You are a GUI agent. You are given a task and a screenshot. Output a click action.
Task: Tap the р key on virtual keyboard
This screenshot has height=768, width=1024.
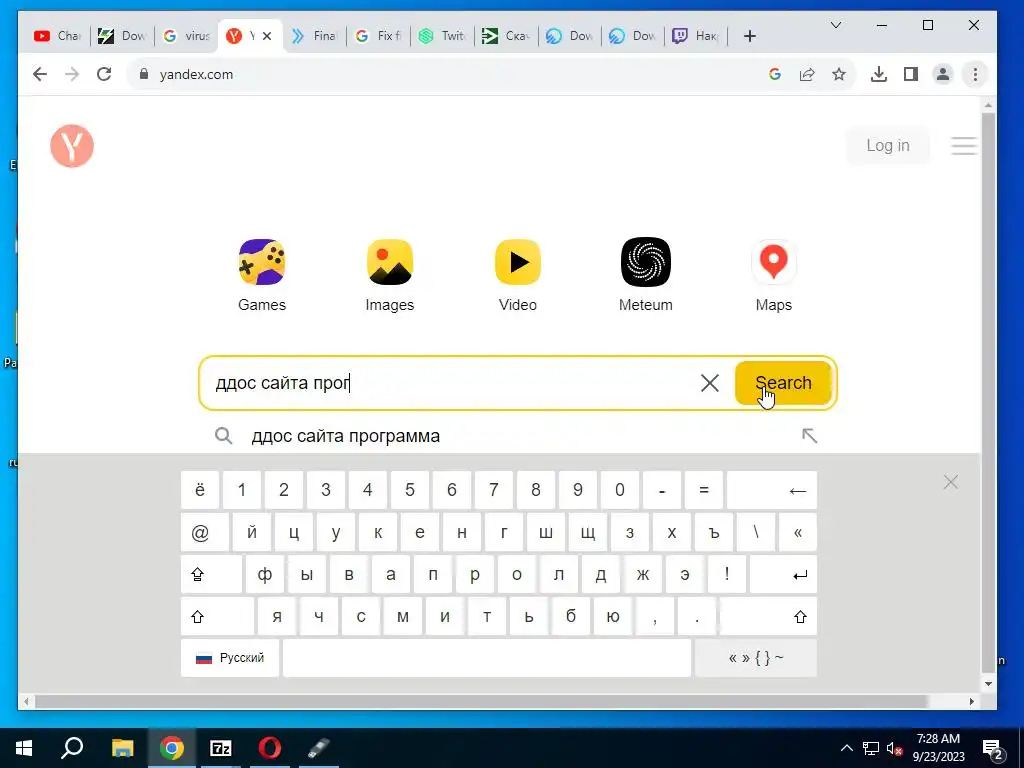[475, 575]
